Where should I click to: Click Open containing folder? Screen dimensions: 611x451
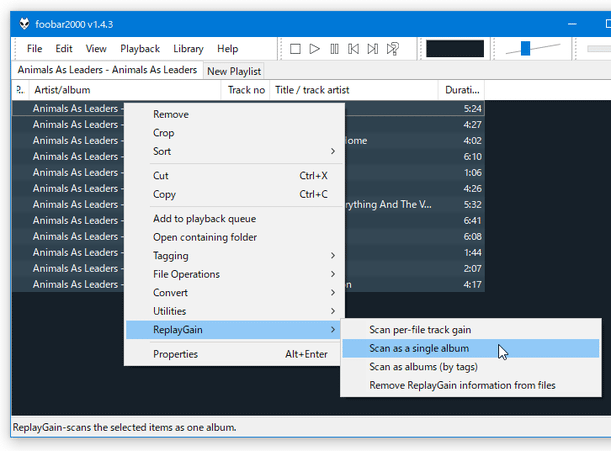[235, 237]
